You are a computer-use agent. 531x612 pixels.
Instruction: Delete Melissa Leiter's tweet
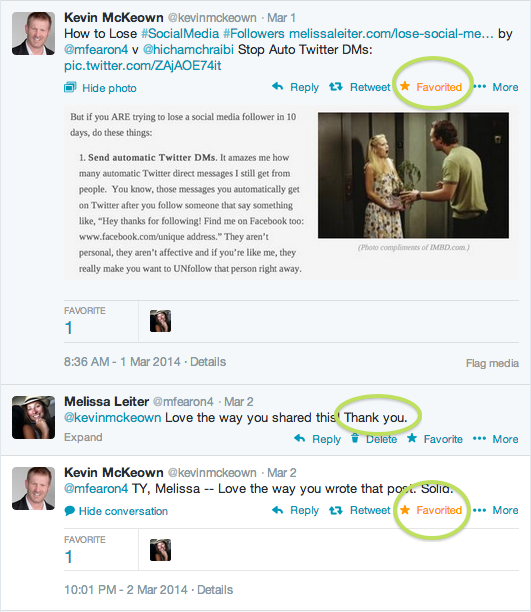tap(381, 439)
